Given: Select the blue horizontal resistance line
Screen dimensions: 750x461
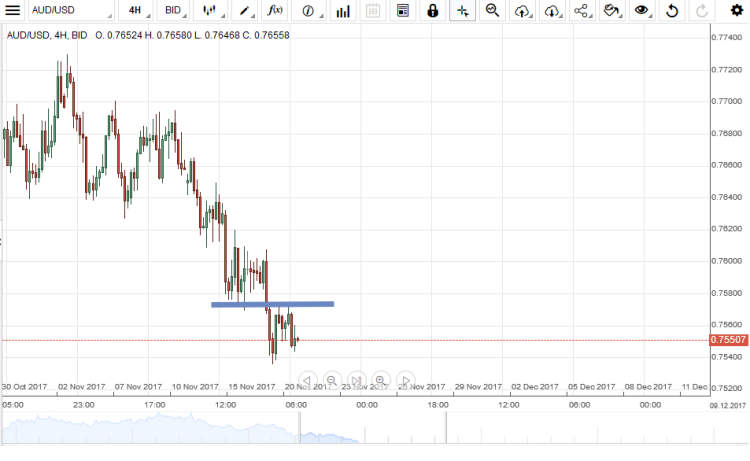Looking at the screenshot, I should click(273, 304).
